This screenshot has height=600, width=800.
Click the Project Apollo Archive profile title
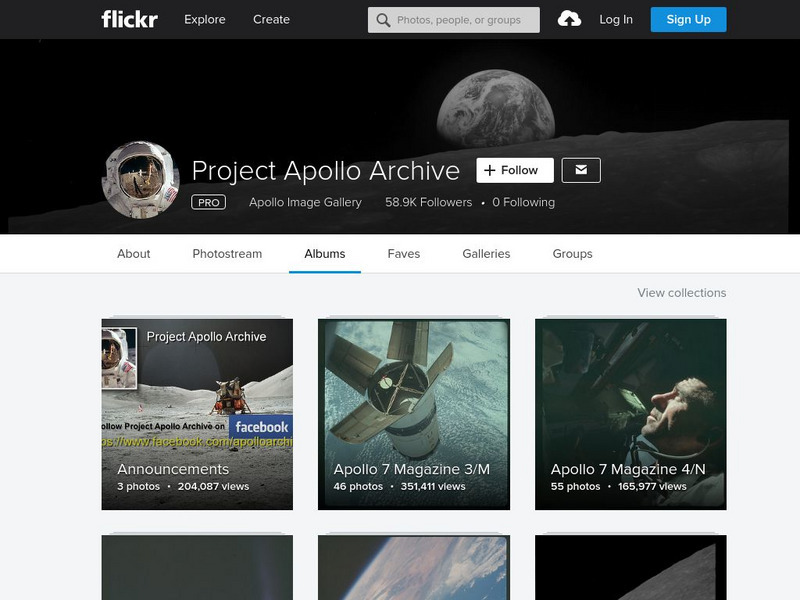[x=326, y=170]
